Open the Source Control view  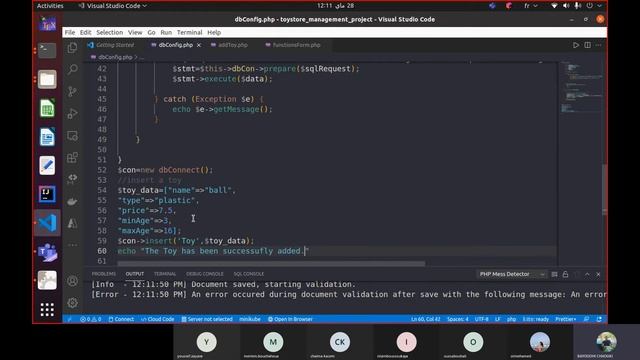(73, 91)
